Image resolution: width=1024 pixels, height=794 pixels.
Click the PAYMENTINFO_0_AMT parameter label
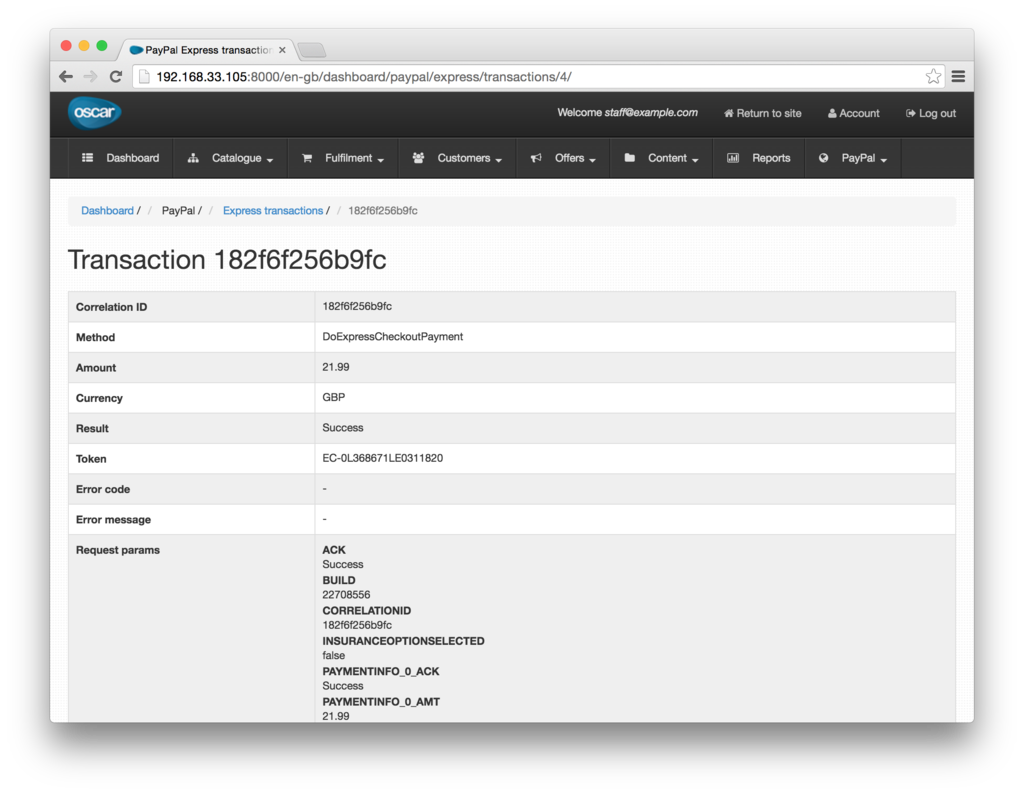tap(381, 702)
